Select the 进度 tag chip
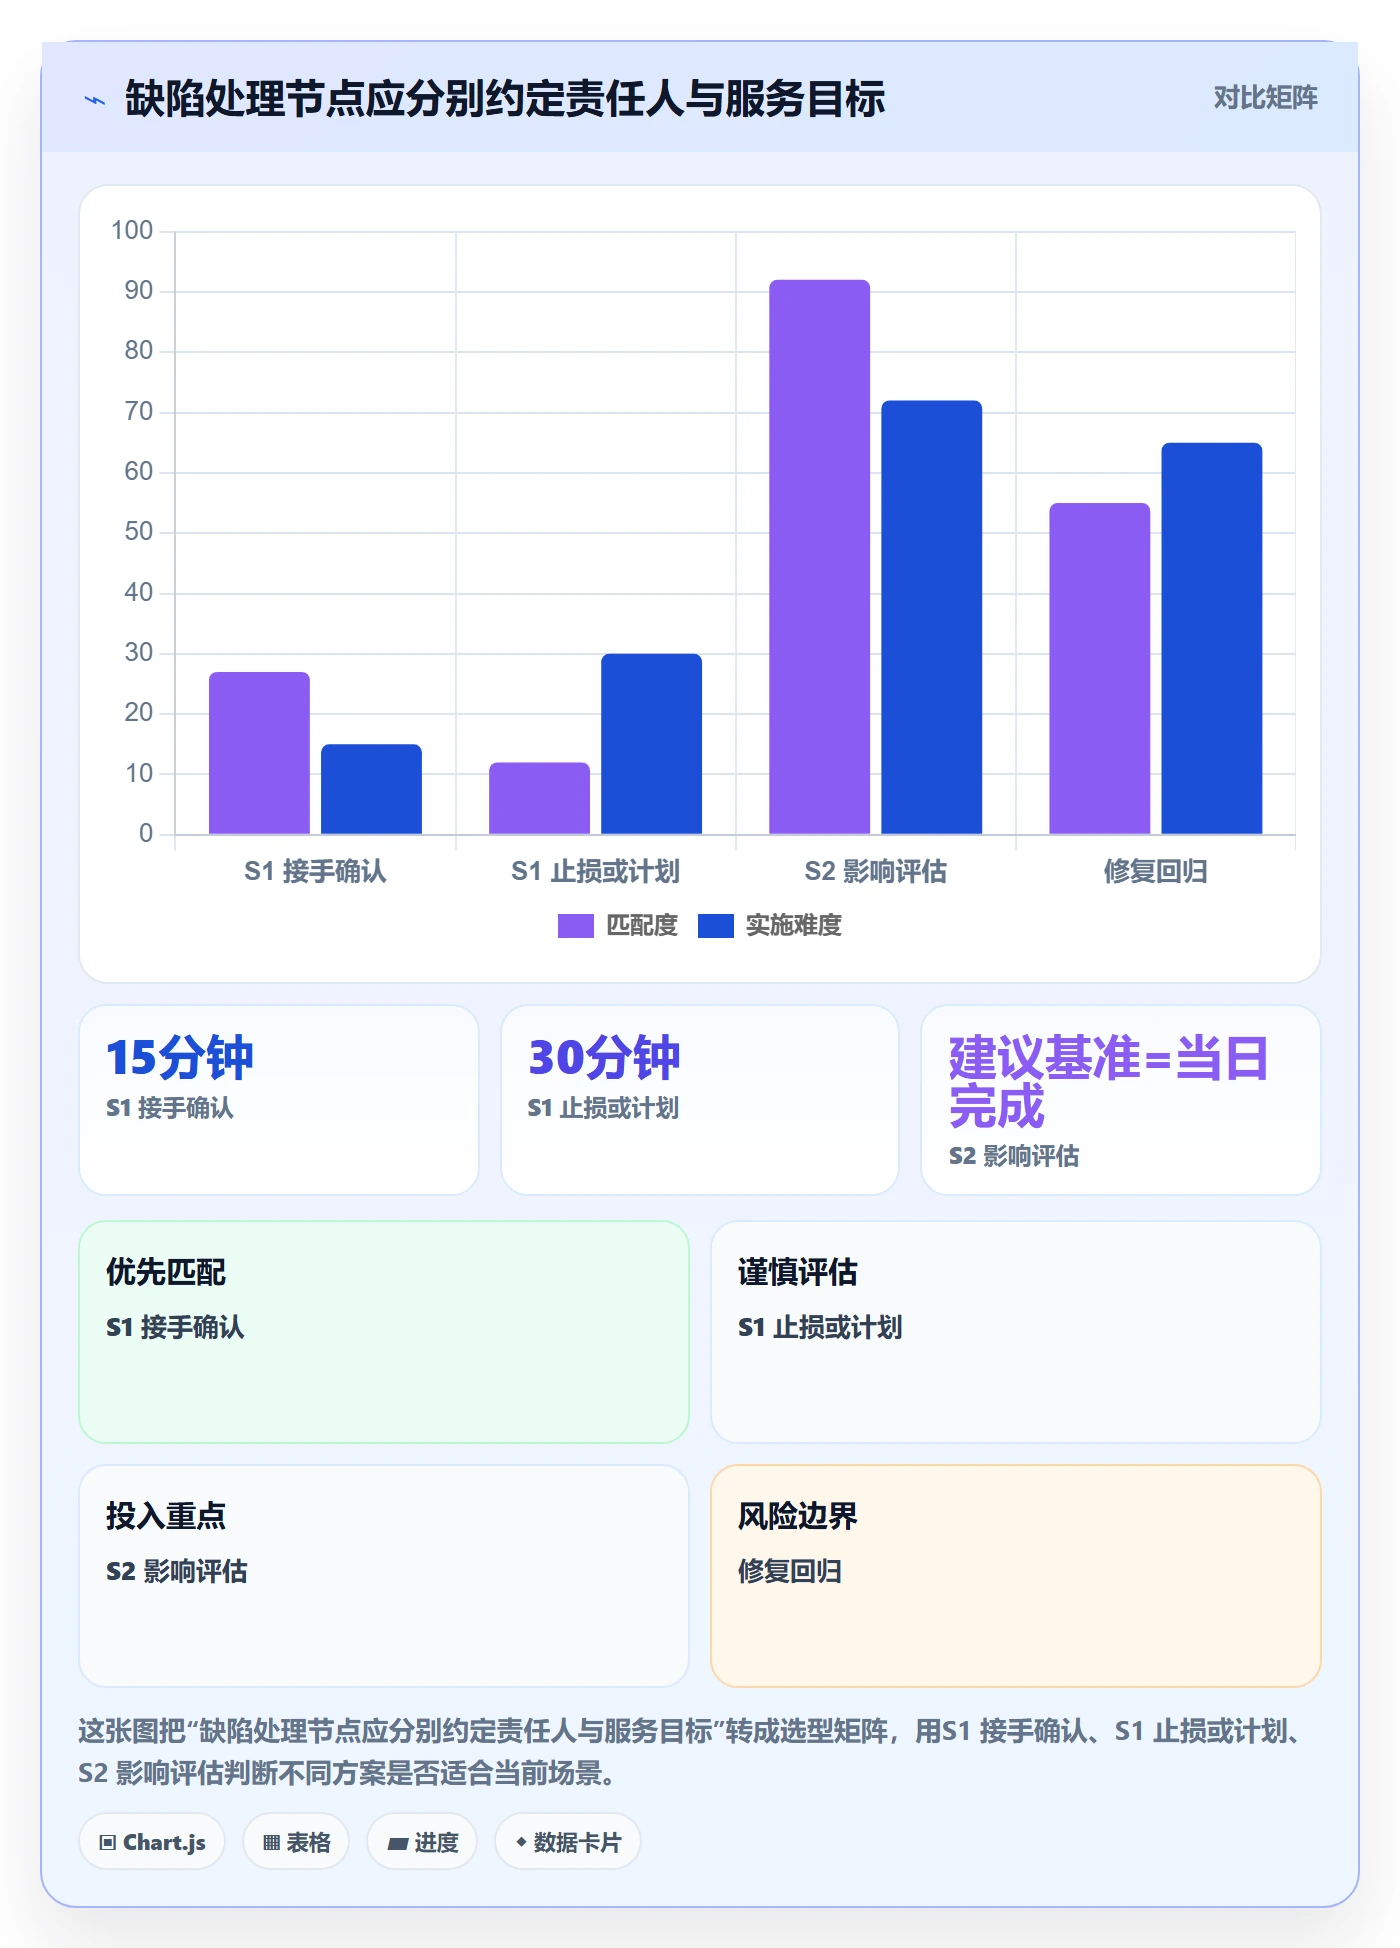The width and height of the screenshot is (1400, 1948). (x=422, y=1841)
